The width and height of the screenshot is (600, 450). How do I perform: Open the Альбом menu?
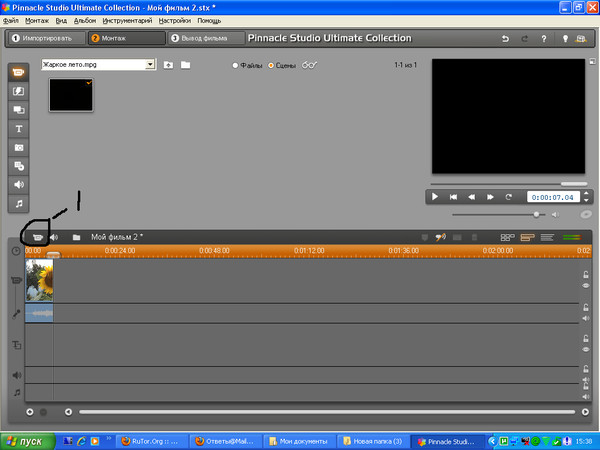85,21
